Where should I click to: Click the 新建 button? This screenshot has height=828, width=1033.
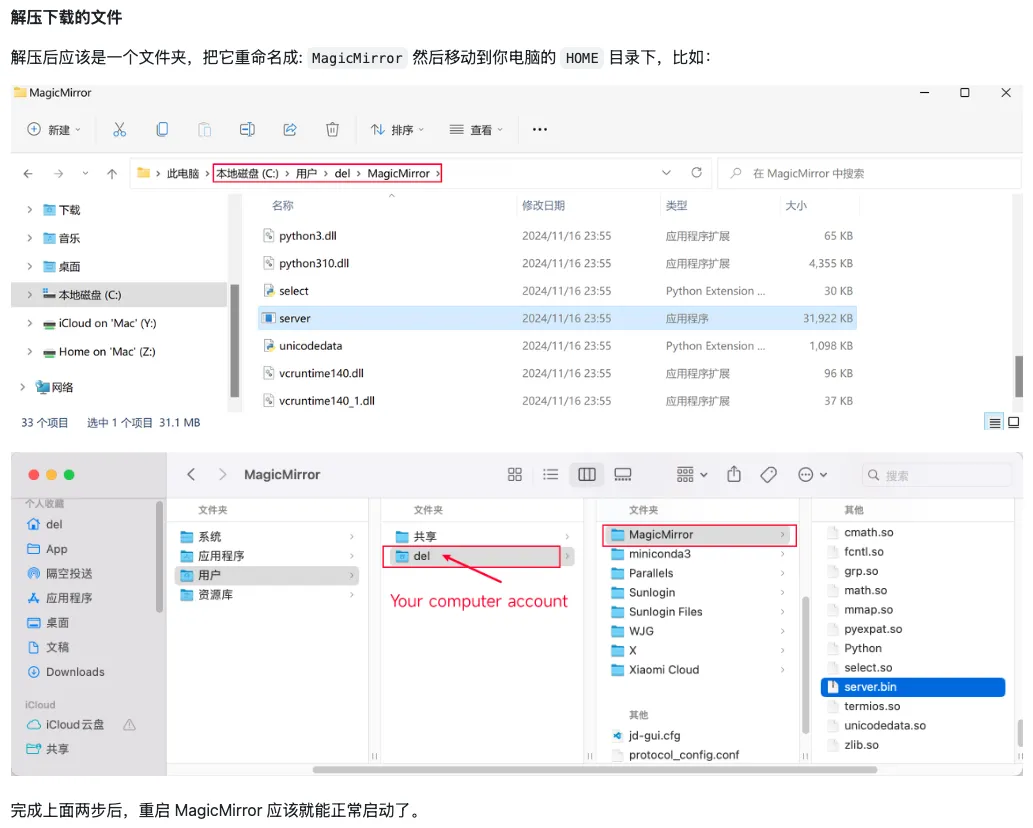pos(53,130)
